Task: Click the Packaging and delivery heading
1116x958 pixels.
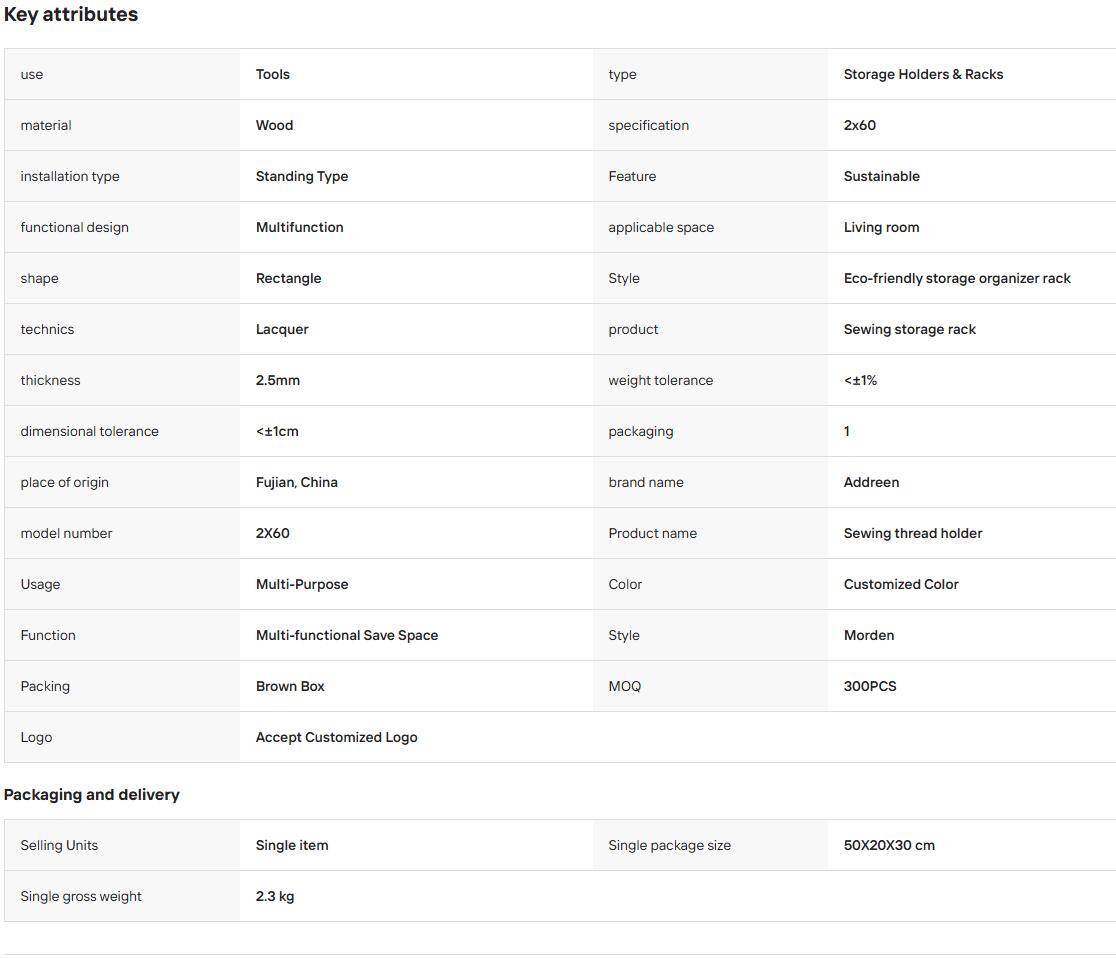Action: 91,795
